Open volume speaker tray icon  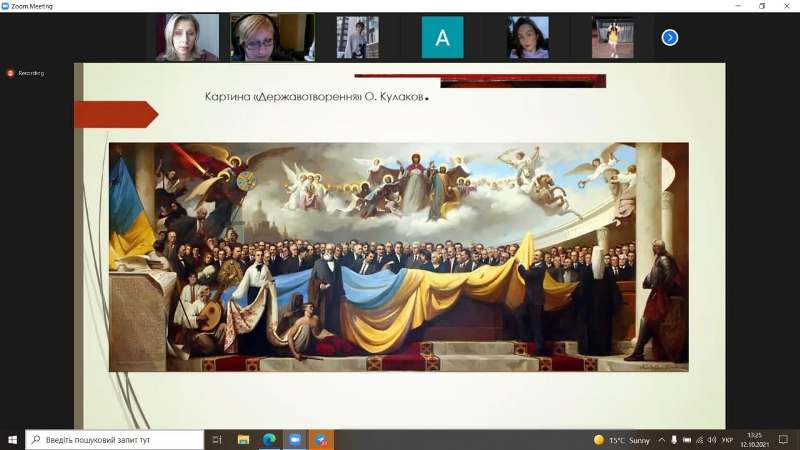coord(712,440)
